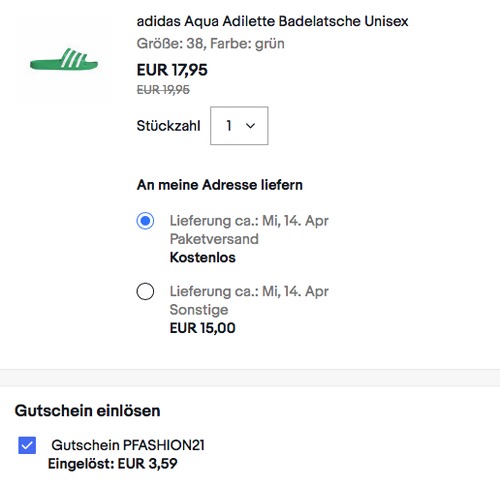
Task: Click the Stückzahl label
Action: point(168,126)
